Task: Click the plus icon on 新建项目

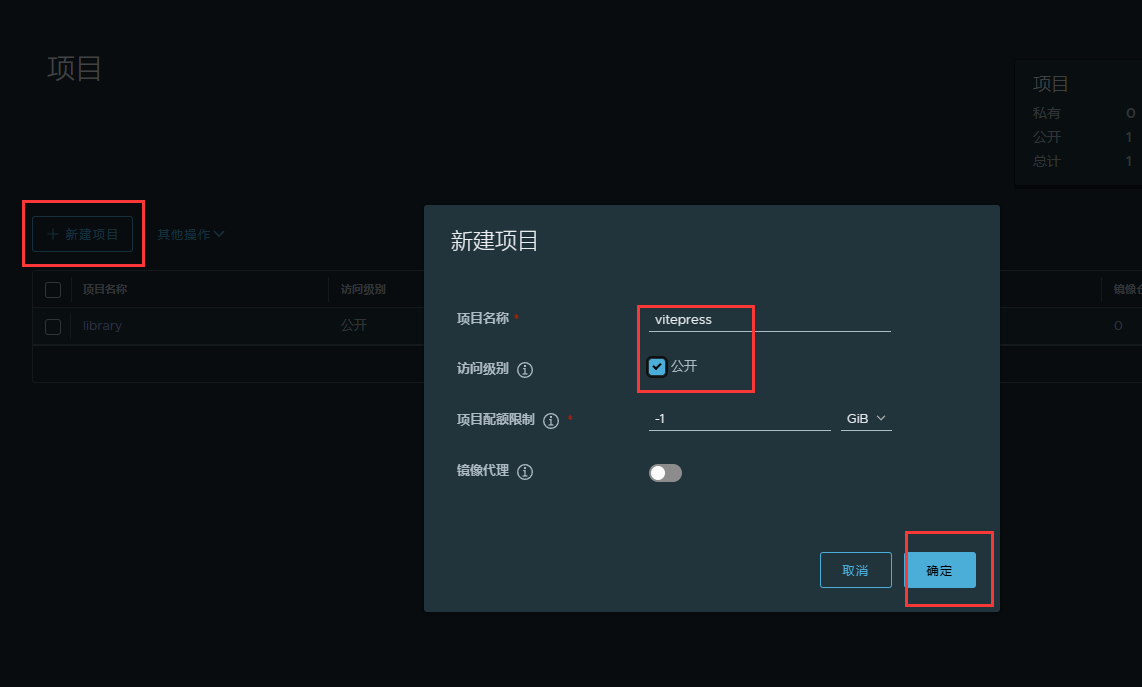Action: tap(53, 234)
